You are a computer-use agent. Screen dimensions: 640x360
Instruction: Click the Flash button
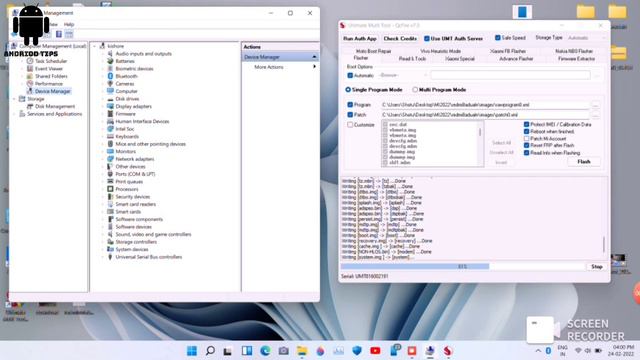[x=584, y=162]
